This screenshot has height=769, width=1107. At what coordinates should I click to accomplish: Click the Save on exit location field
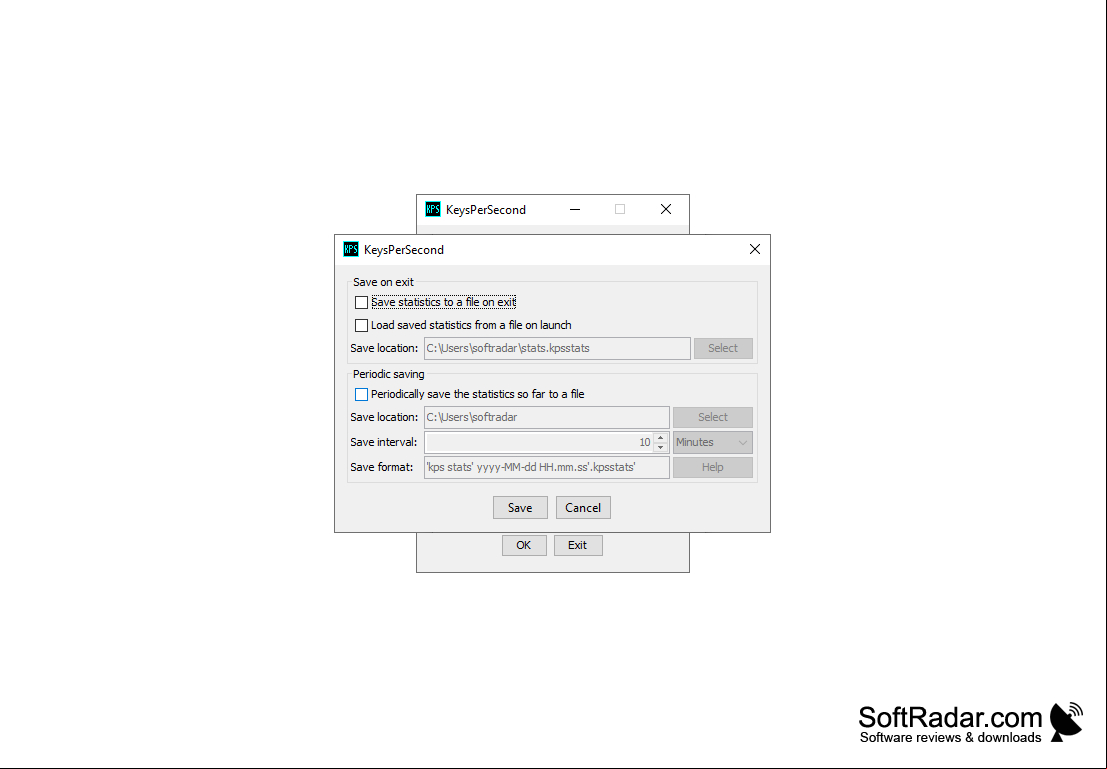click(557, 348)
